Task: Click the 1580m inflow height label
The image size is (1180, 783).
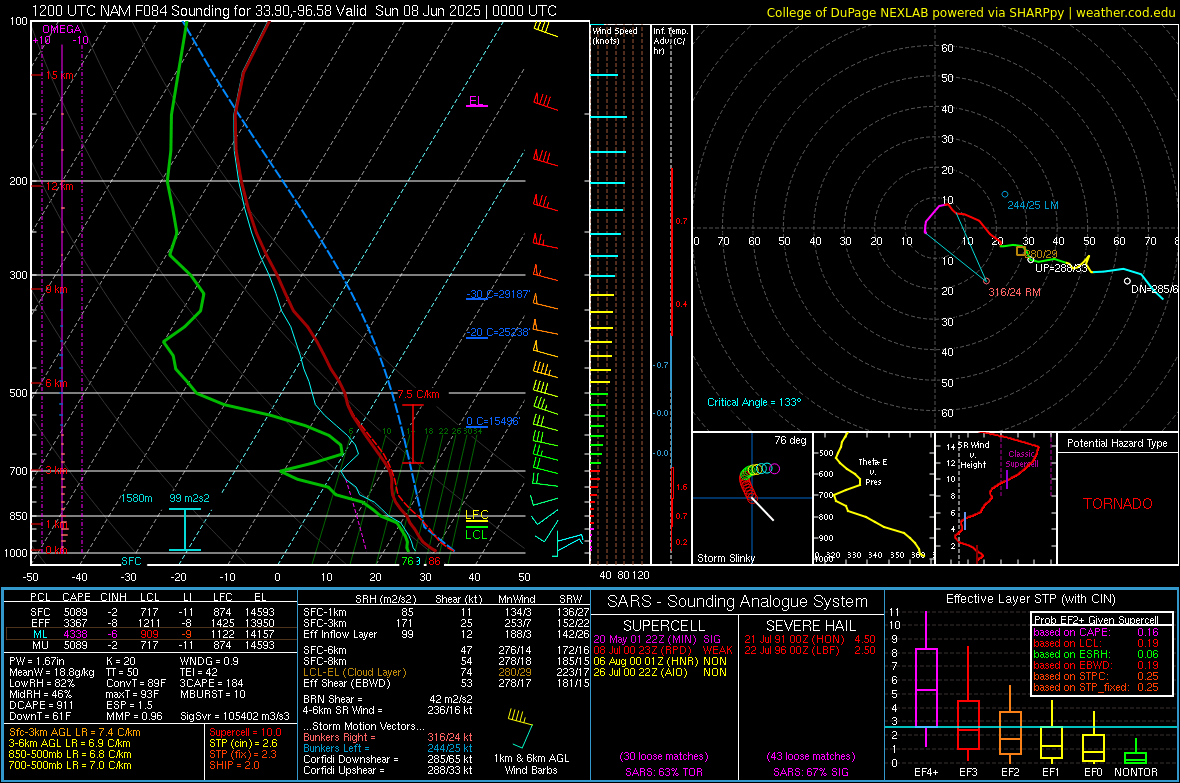Action: click(x=136, y=498)
